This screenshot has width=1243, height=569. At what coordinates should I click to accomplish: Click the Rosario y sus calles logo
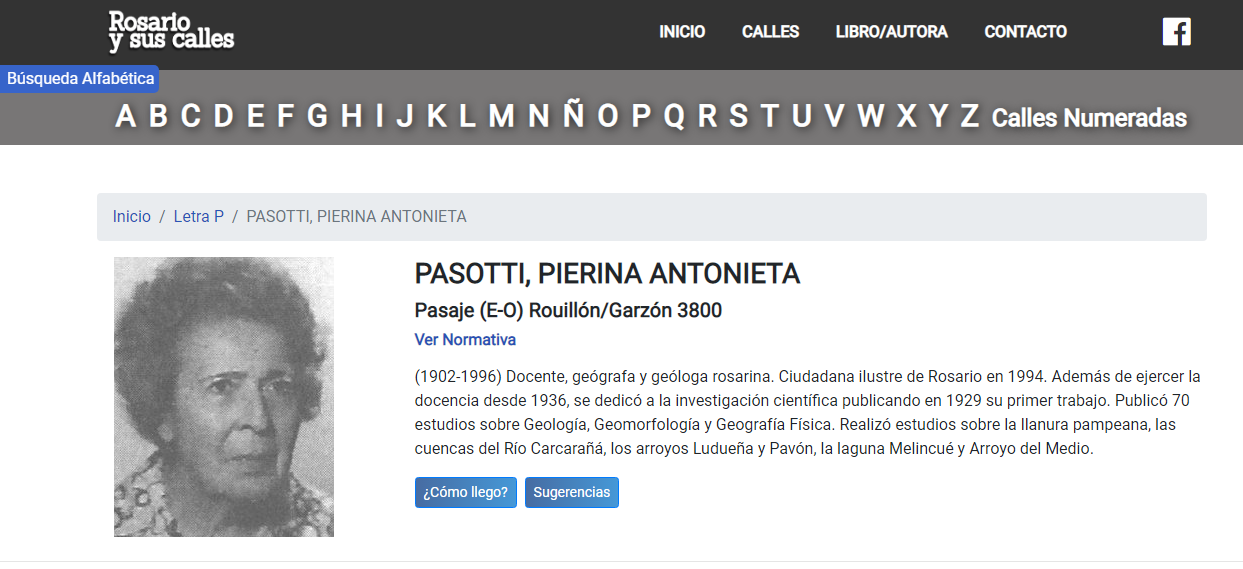click(x=171, y=32)
